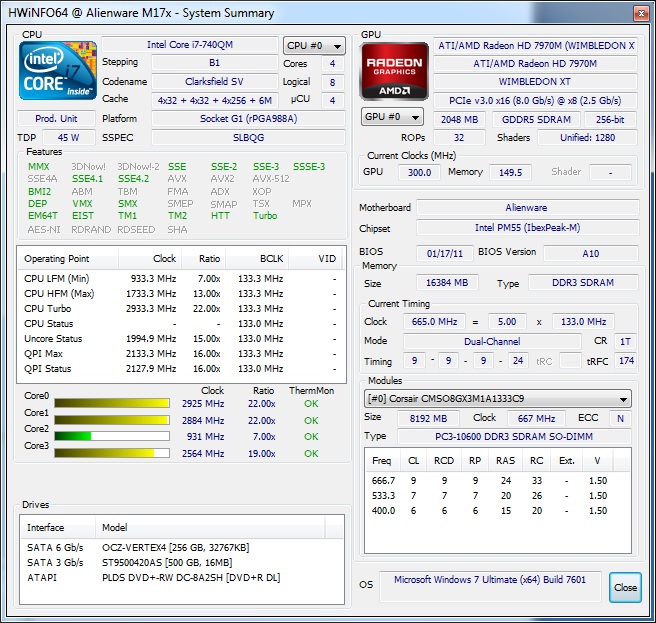Click the Core0 usage bar
This screenshot has height=623, width=656.
[112, 403]
